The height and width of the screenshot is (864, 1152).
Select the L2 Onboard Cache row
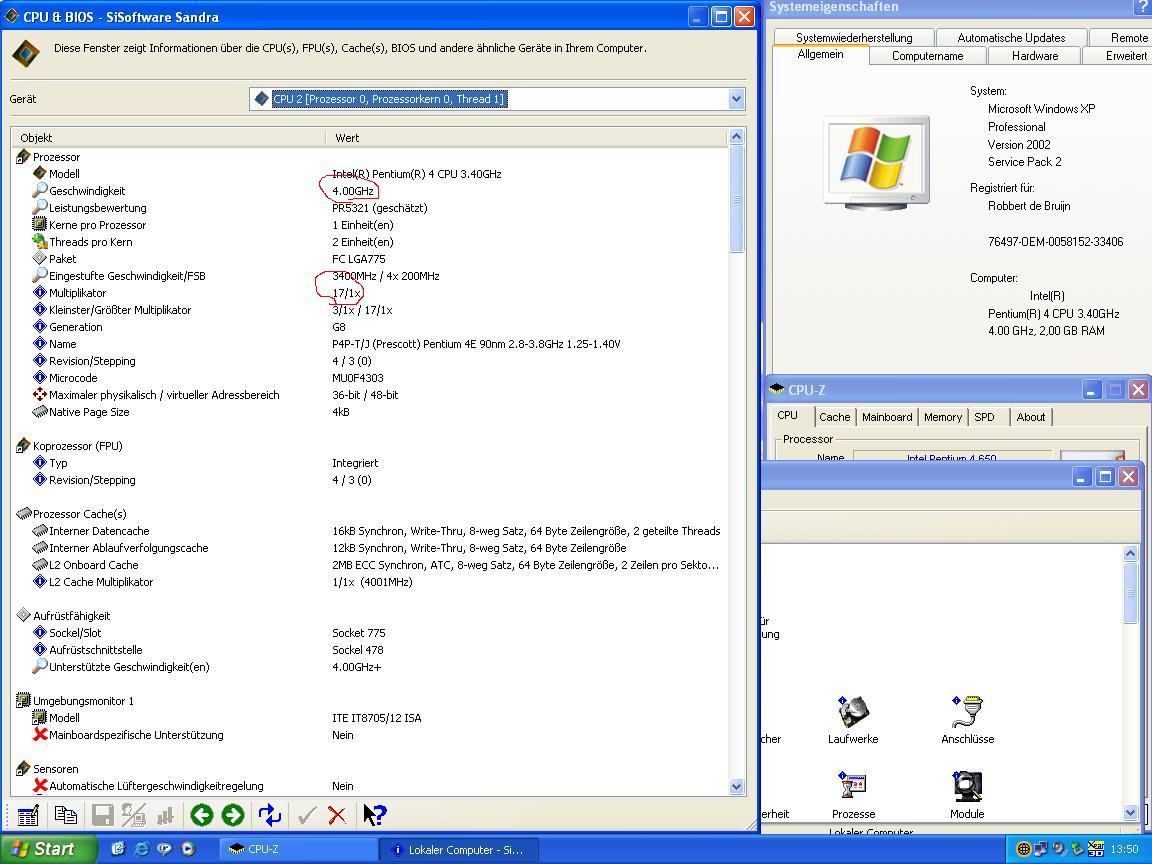369,565
